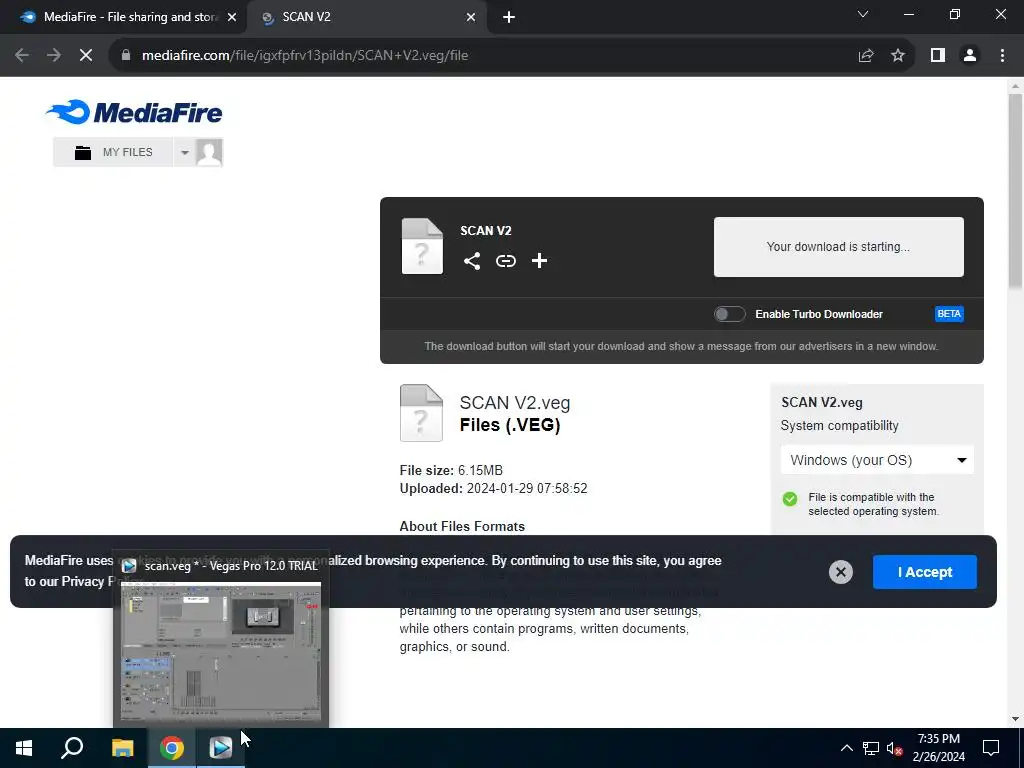The width and height of the screenshot is (1024, 768).
Task: Open Windows taskbar search
Action: (x=72, y=748)
